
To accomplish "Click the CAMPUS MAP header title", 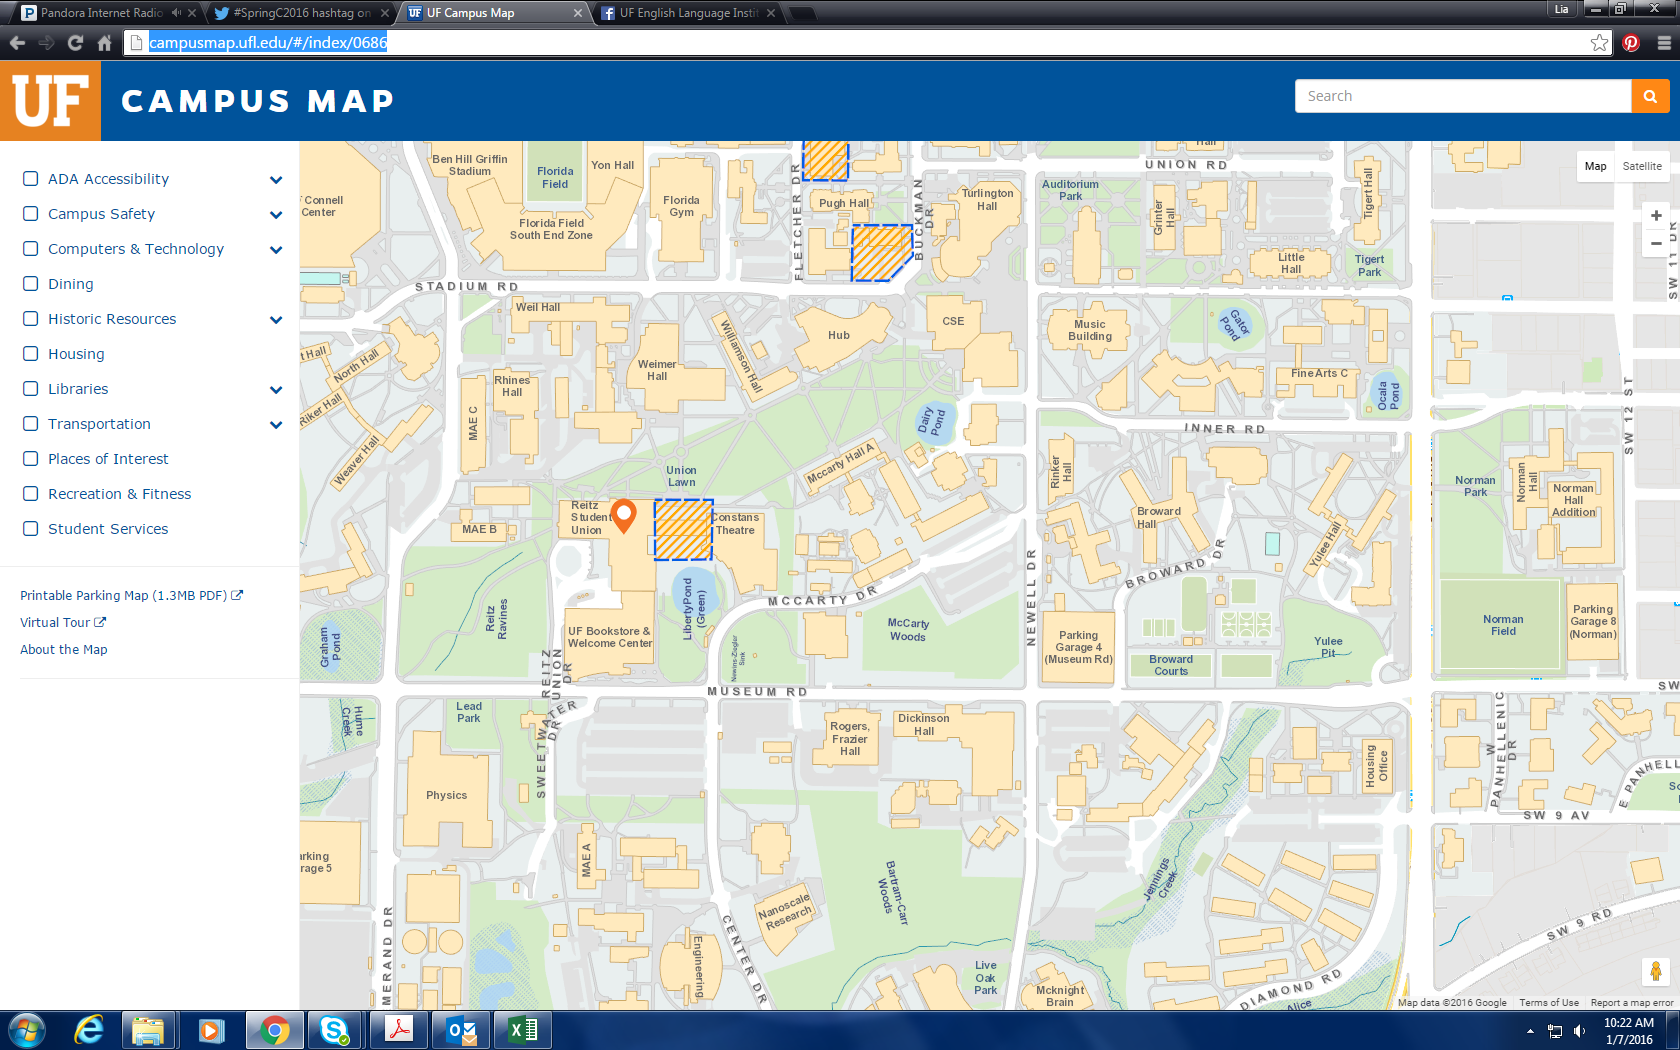I will point(258,101).
